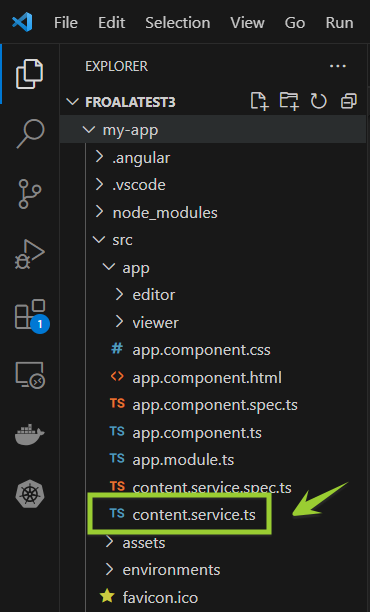Screen dimensions: 370x612
Task: Open the Explorer view in activity bar
Action: 29,74
